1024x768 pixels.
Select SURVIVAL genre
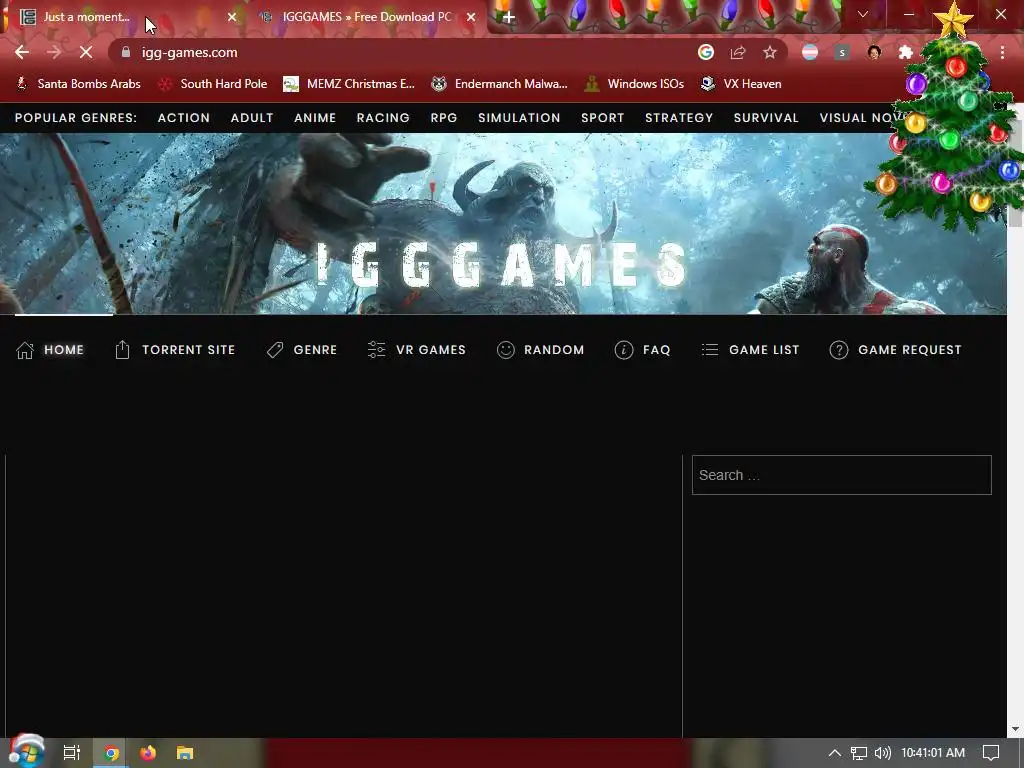pos(766,118)
